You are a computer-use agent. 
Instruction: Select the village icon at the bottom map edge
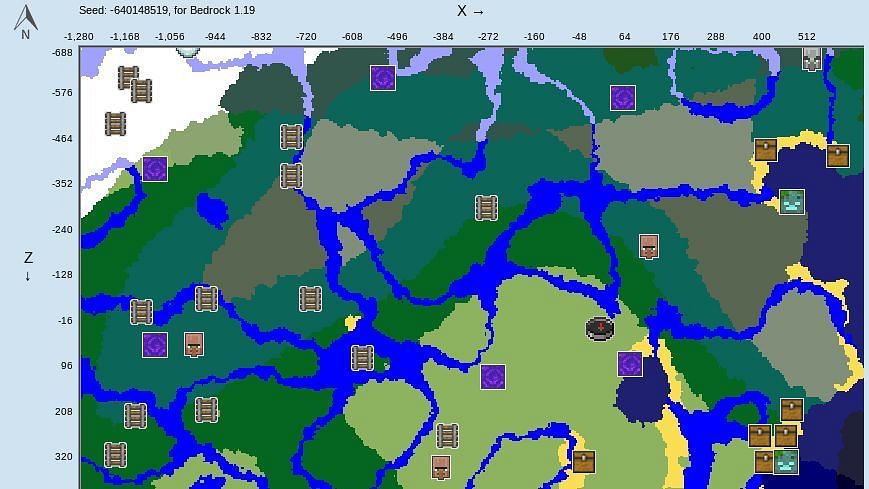coord(441,467)
